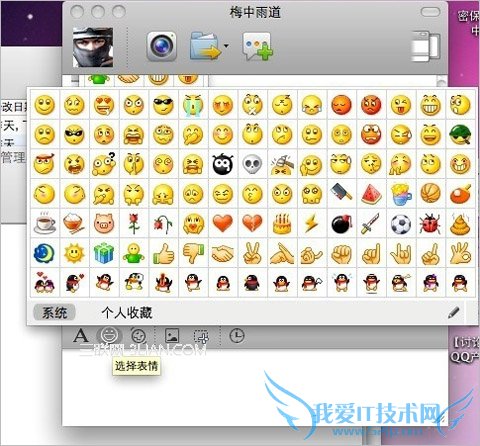Insert the birthday cake emoticon
Image resolution: width=480 pixels, height=446 pixels.
282,223
